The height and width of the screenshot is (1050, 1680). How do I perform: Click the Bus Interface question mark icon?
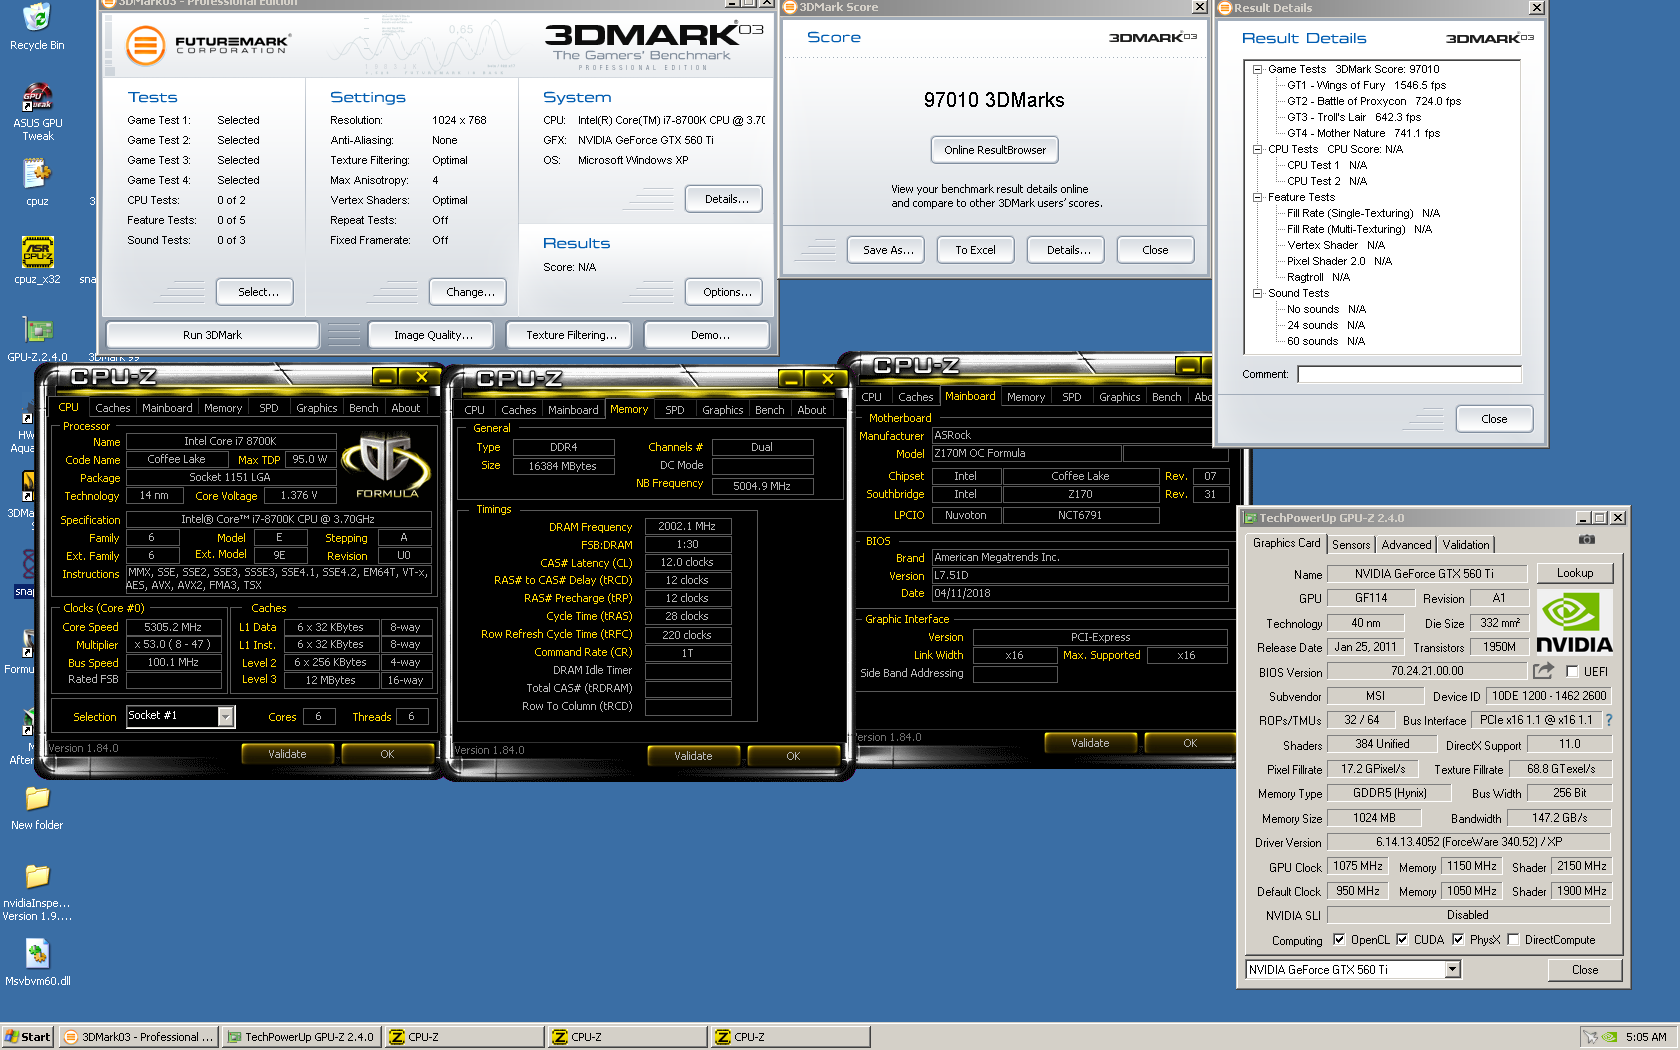click(1609, 720)
